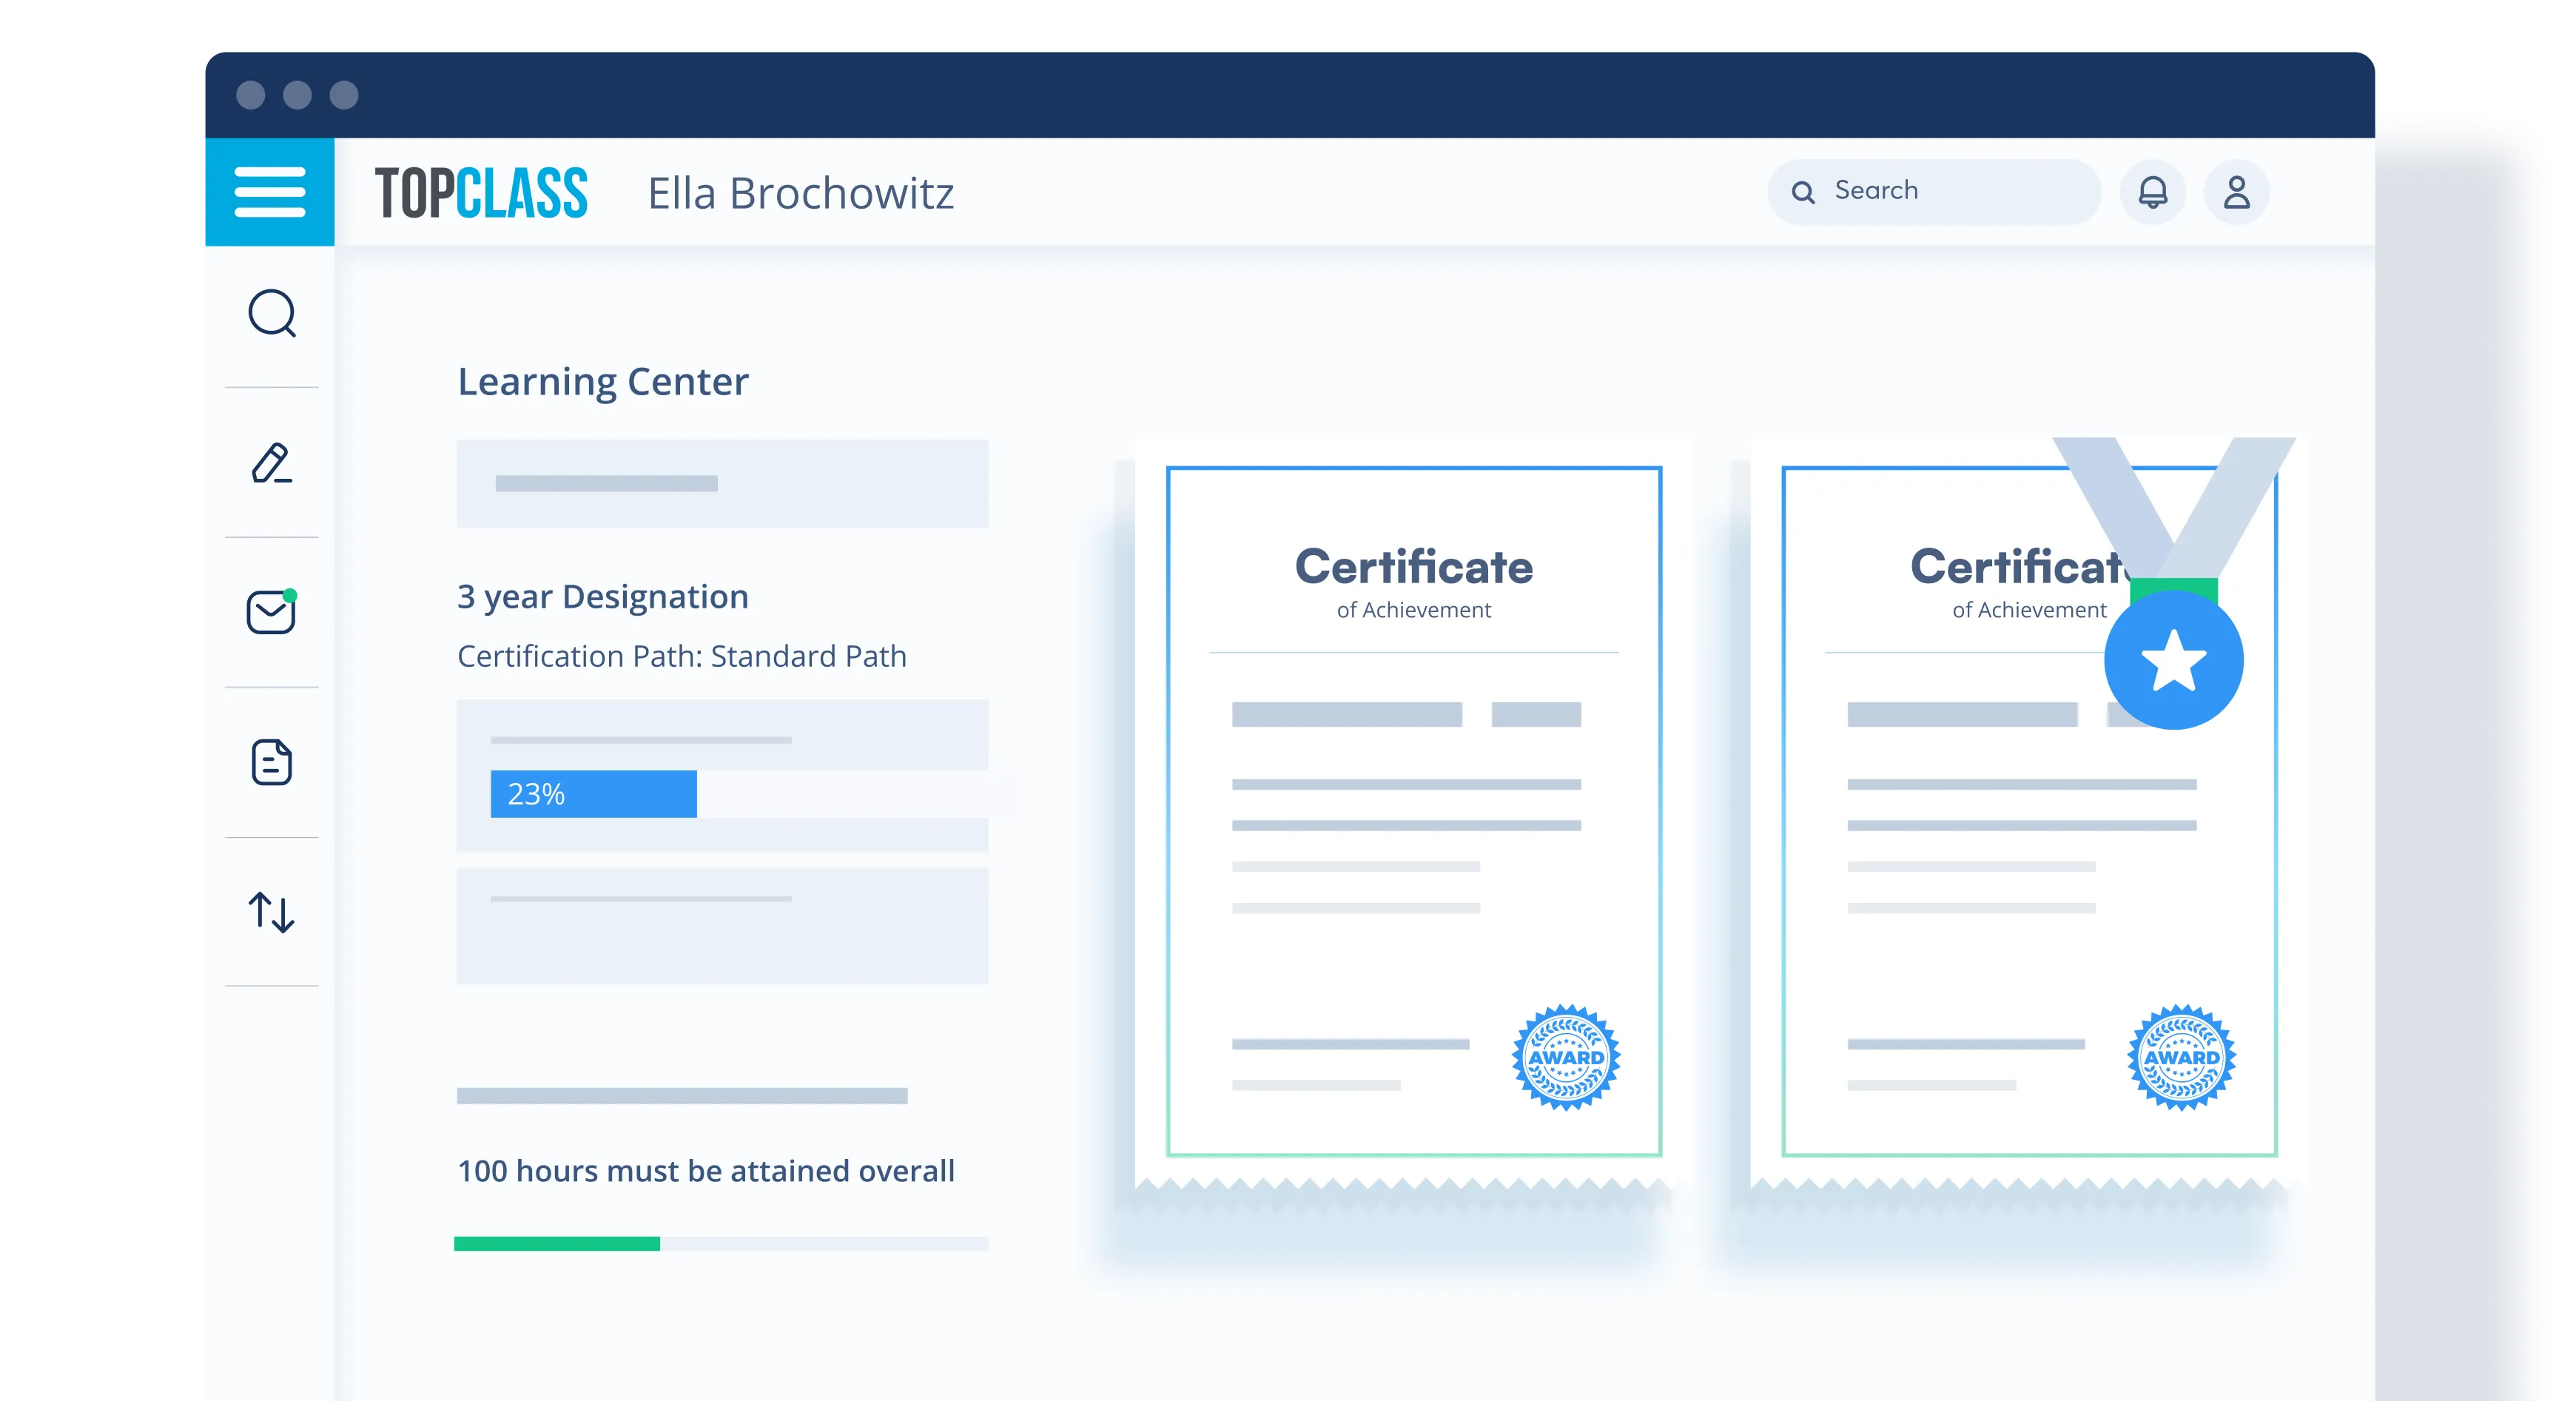Viewport: 2576px width, 1401px height.
Task: Click the up-down arrows transfer icon
Action: 271,912
